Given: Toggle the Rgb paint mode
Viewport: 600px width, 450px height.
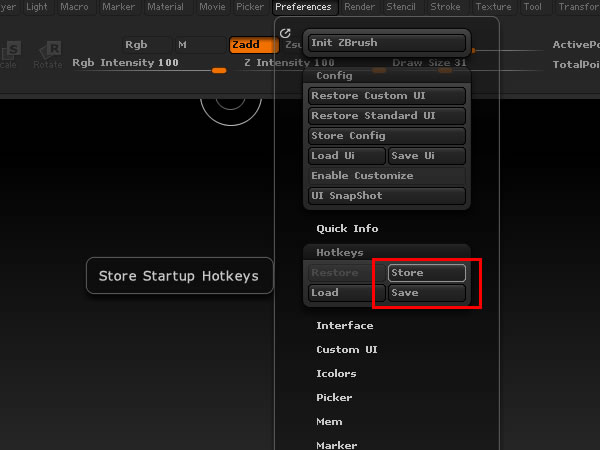Looking at the screenshot, I should tap(147, 45).
